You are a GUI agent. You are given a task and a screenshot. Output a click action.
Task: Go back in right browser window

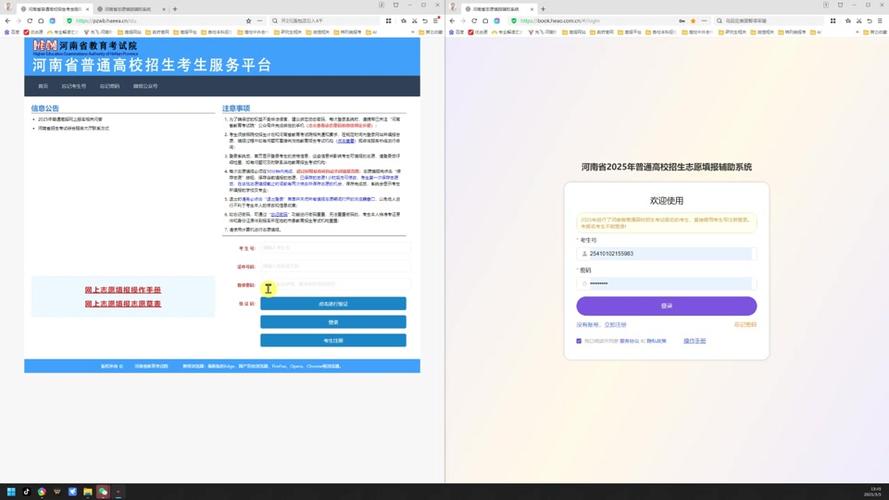pyautogui.click(x=452, y=21)
